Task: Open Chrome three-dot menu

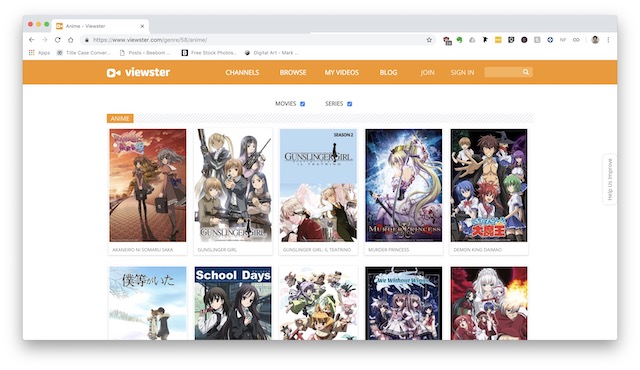Action: pos(608,40)
